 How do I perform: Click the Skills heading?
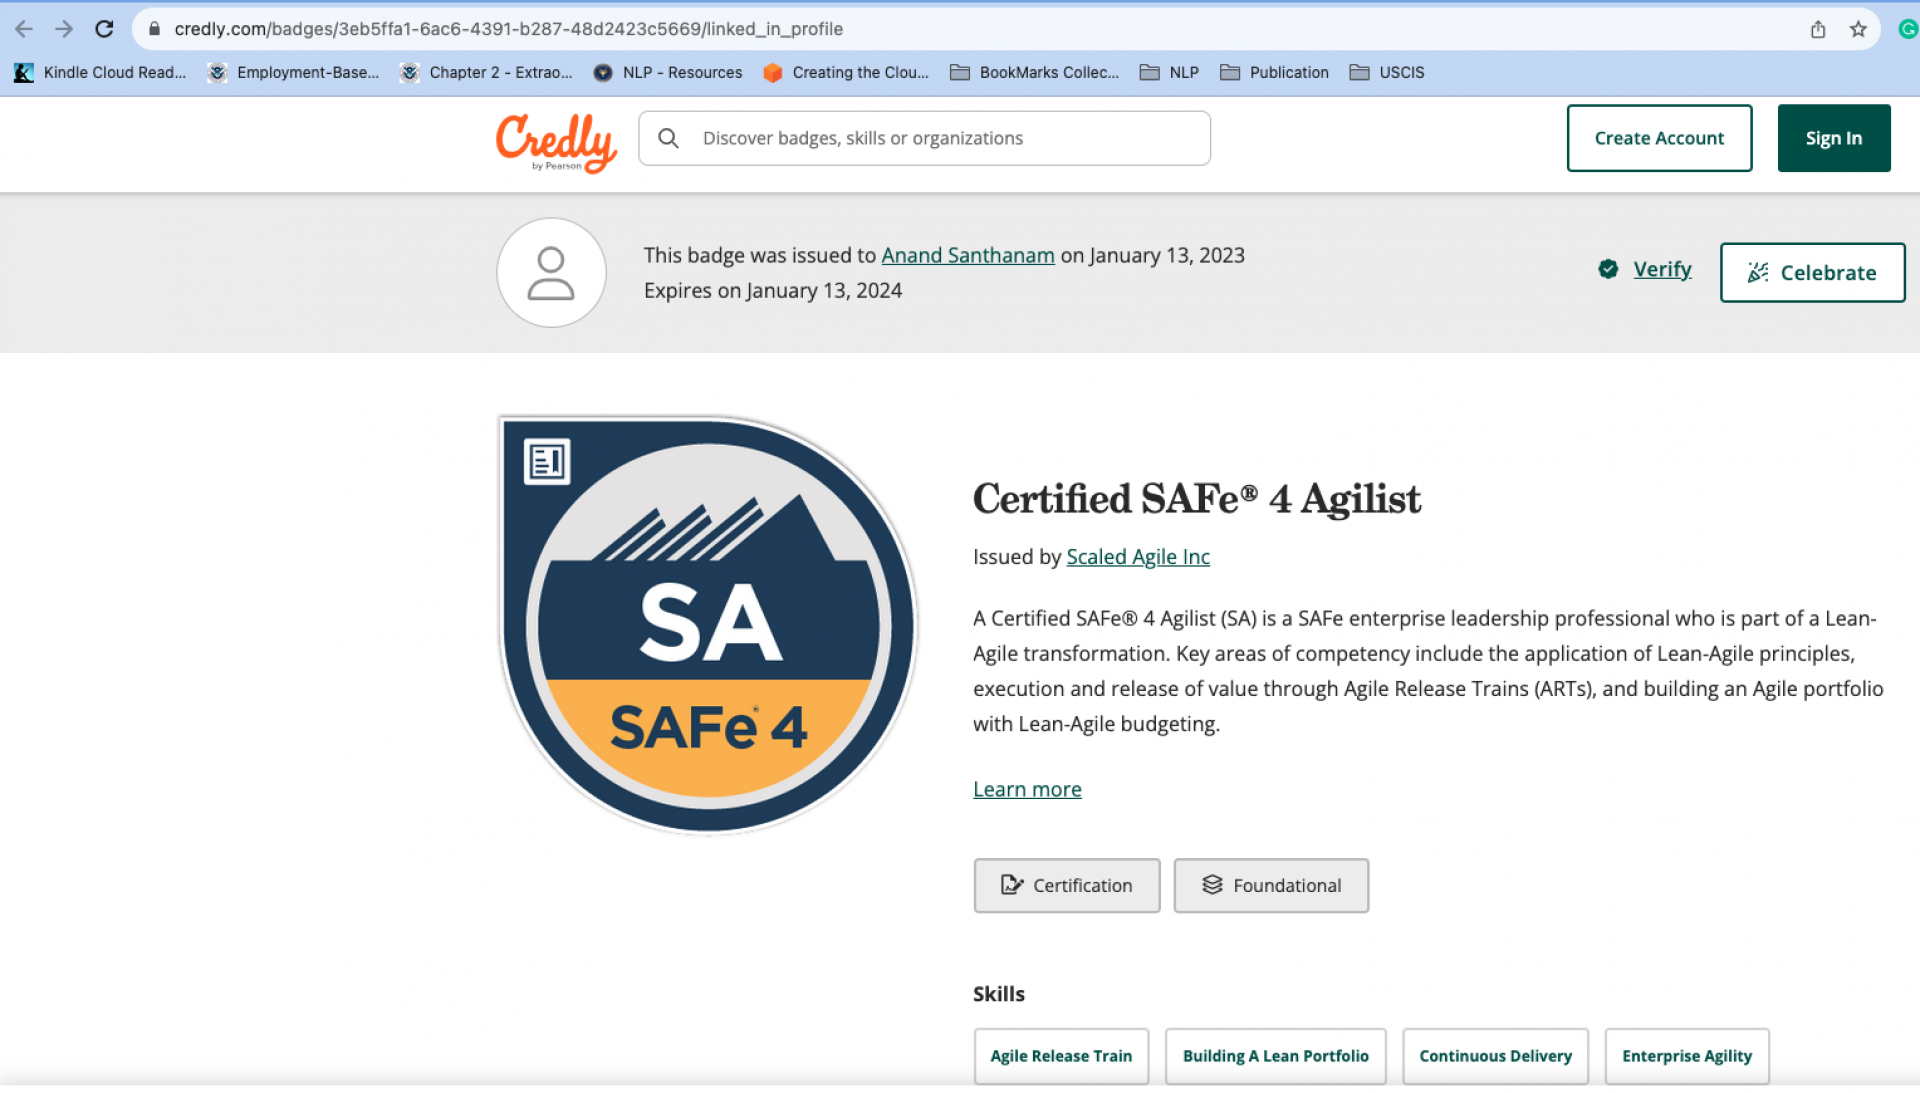(998, 994)
